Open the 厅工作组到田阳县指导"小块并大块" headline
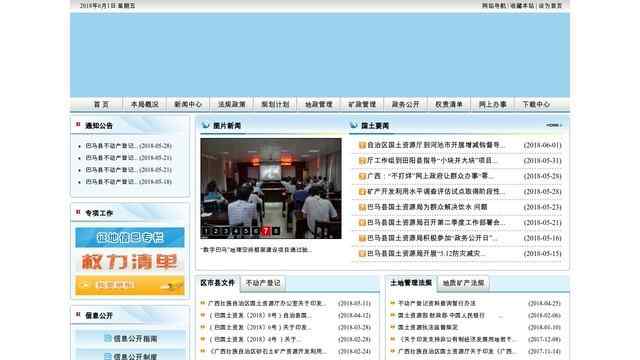Image resolution: width=640 pixels, height=360 pixels. 432,160
